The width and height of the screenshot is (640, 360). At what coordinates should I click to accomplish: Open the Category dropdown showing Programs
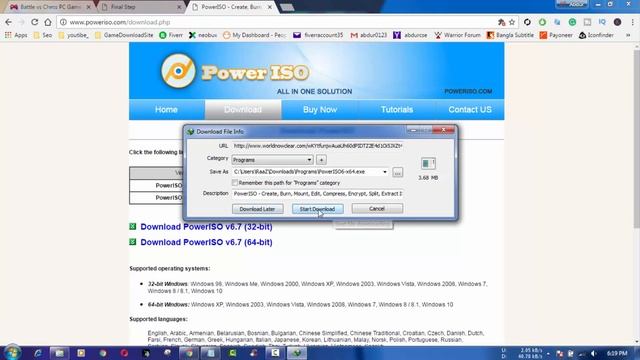point(272,160)
